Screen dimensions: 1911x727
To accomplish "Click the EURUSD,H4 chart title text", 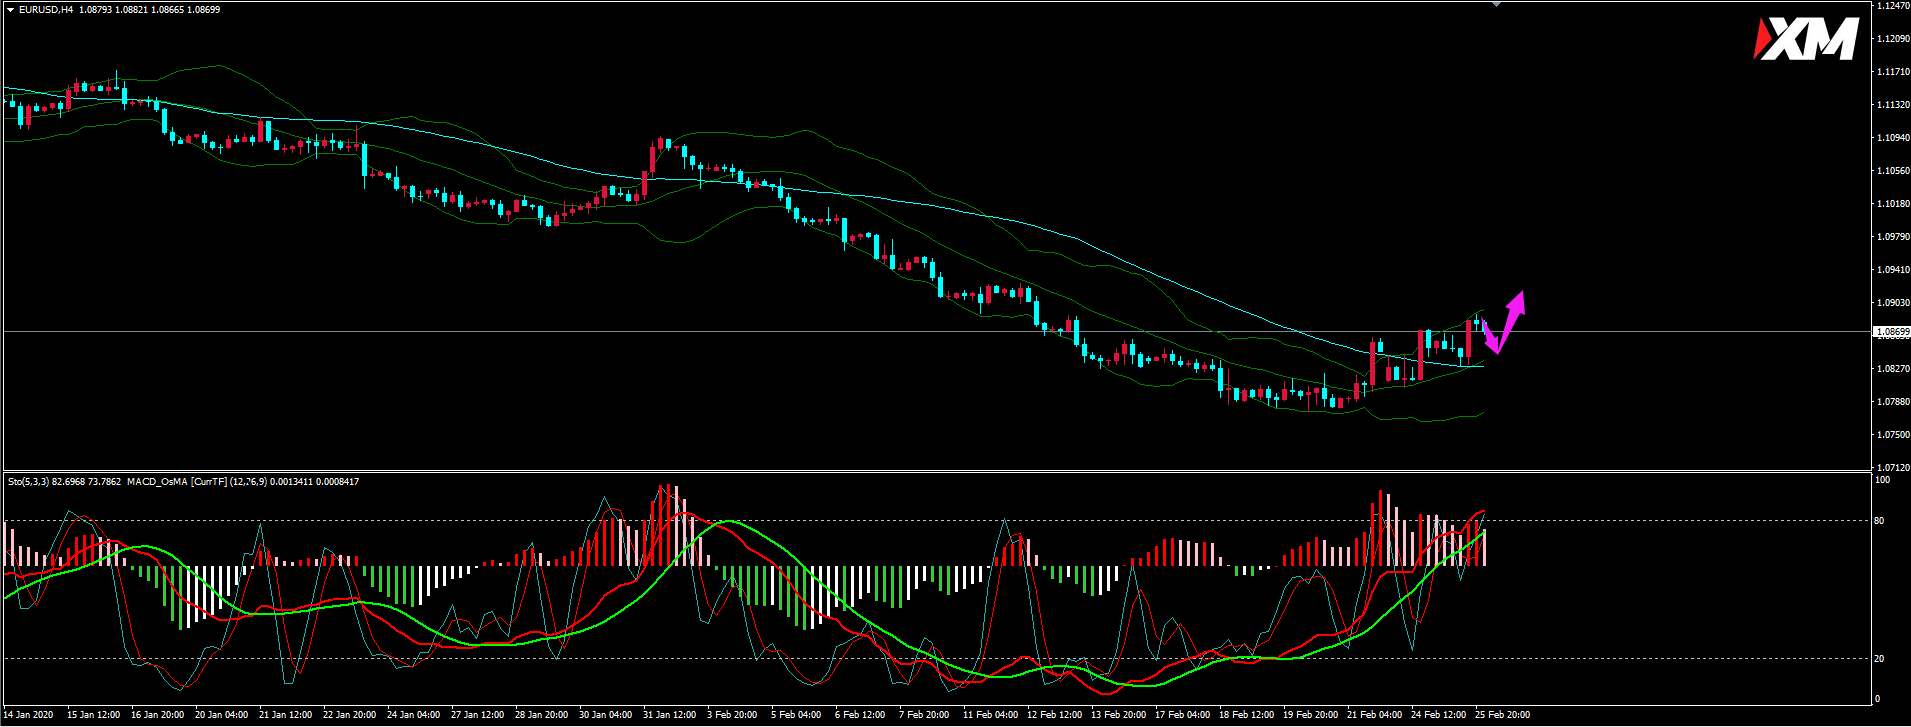I will pos(46,10).
